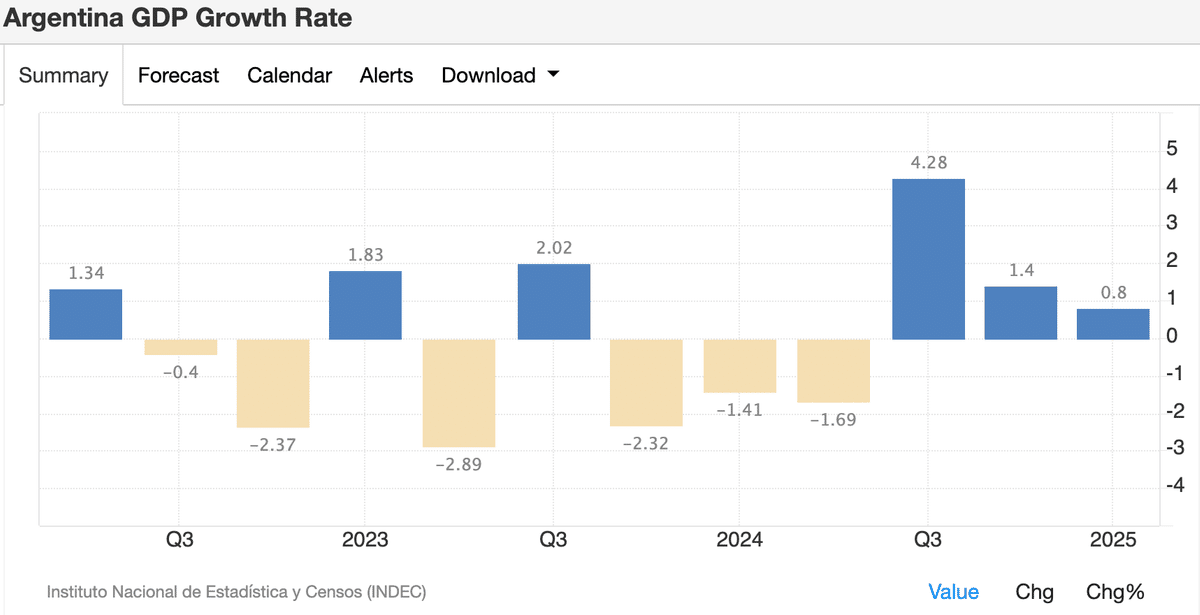Click the bar labeled -1.69
Image resolution: width=1200 pixels, height=615 pixels.
[x=833, y=371]
